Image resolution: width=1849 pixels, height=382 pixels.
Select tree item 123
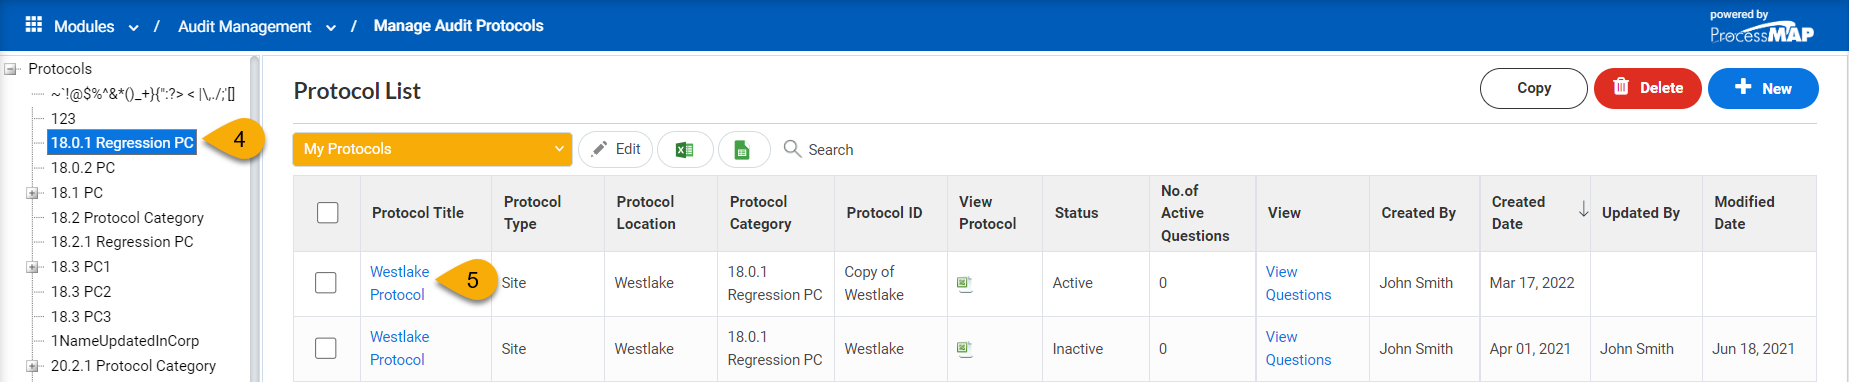click(x=63, y=118)
